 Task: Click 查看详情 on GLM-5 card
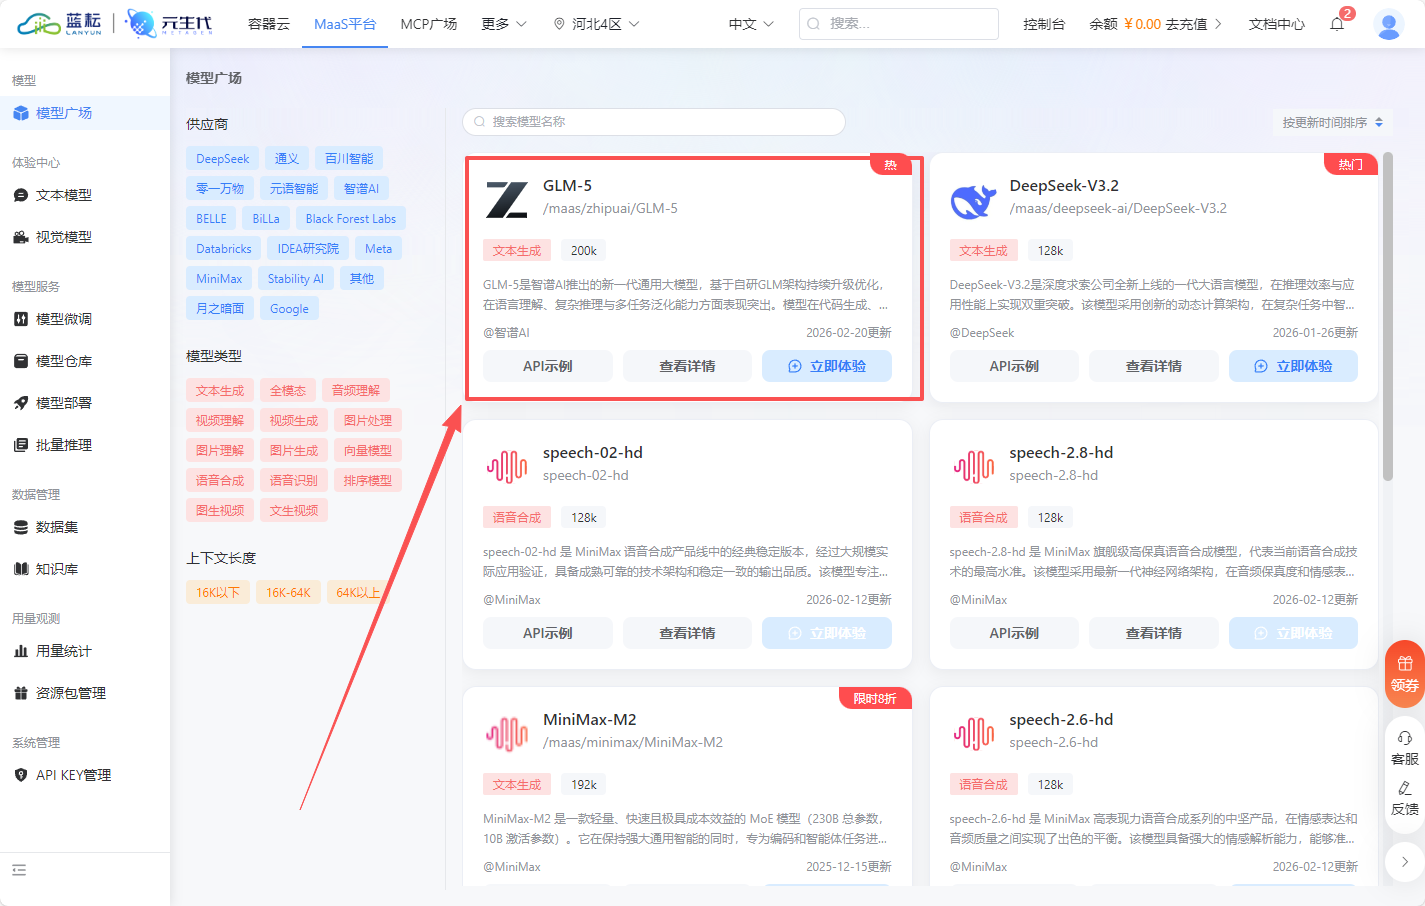pos(688,366)
